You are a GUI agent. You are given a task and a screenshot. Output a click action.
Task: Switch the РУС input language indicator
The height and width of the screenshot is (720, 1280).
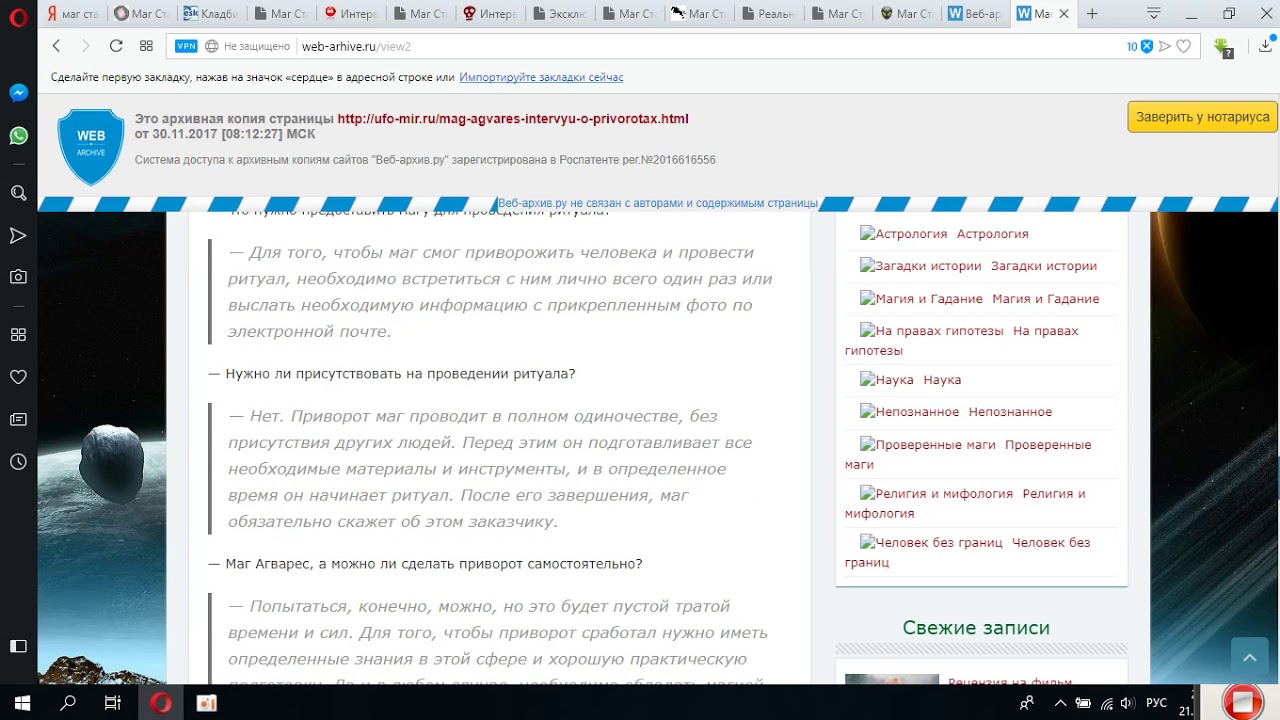coord(1156,703)
